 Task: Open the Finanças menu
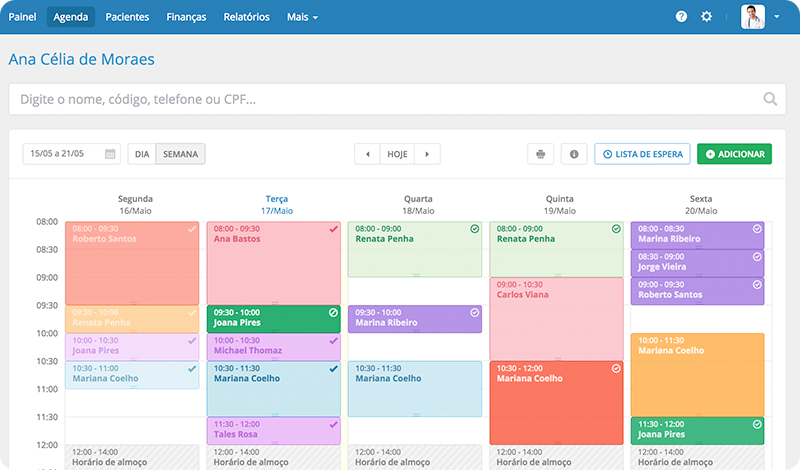pyautogui.click(x=186, y=17)
